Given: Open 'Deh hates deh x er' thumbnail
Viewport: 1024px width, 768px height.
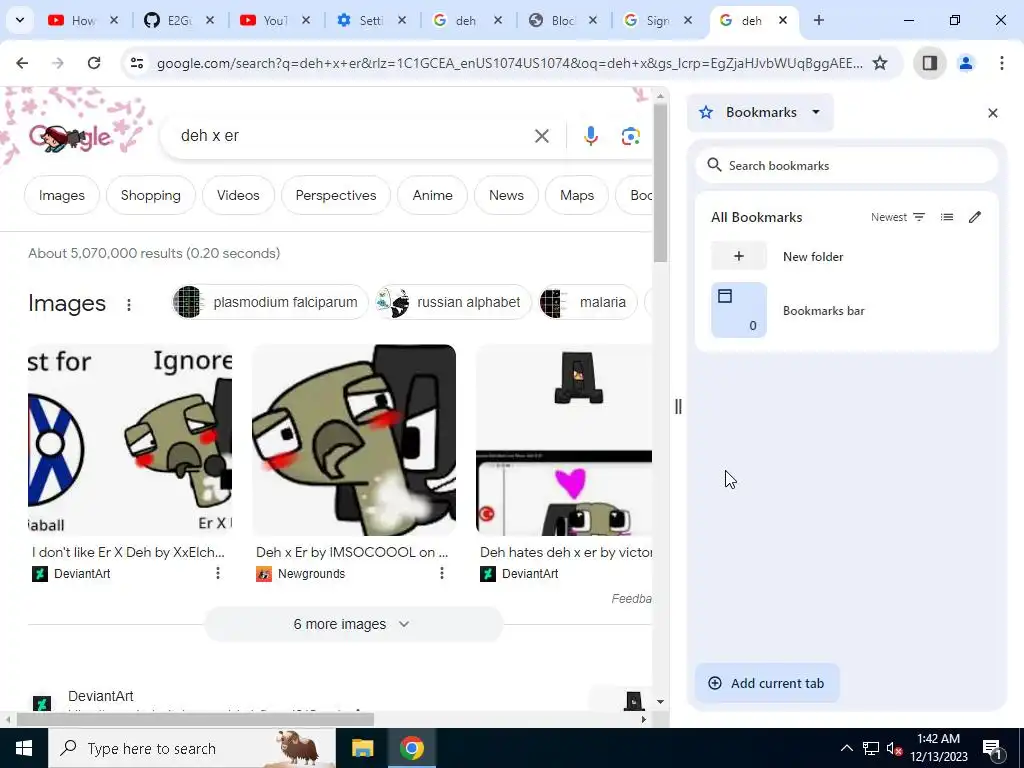Looking at the screenshot, I should coord(564,440).
